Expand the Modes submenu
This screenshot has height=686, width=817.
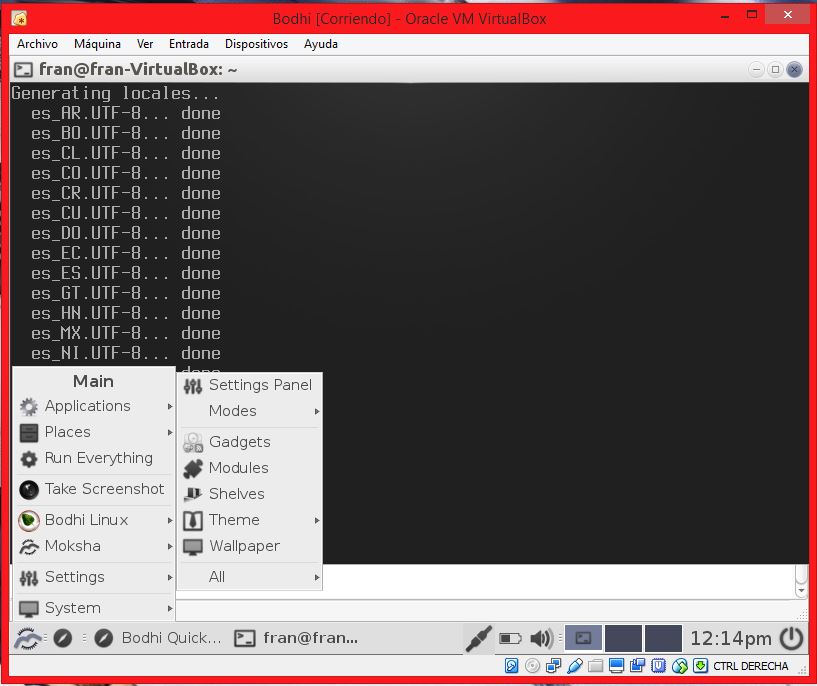[x=233, y=411]
